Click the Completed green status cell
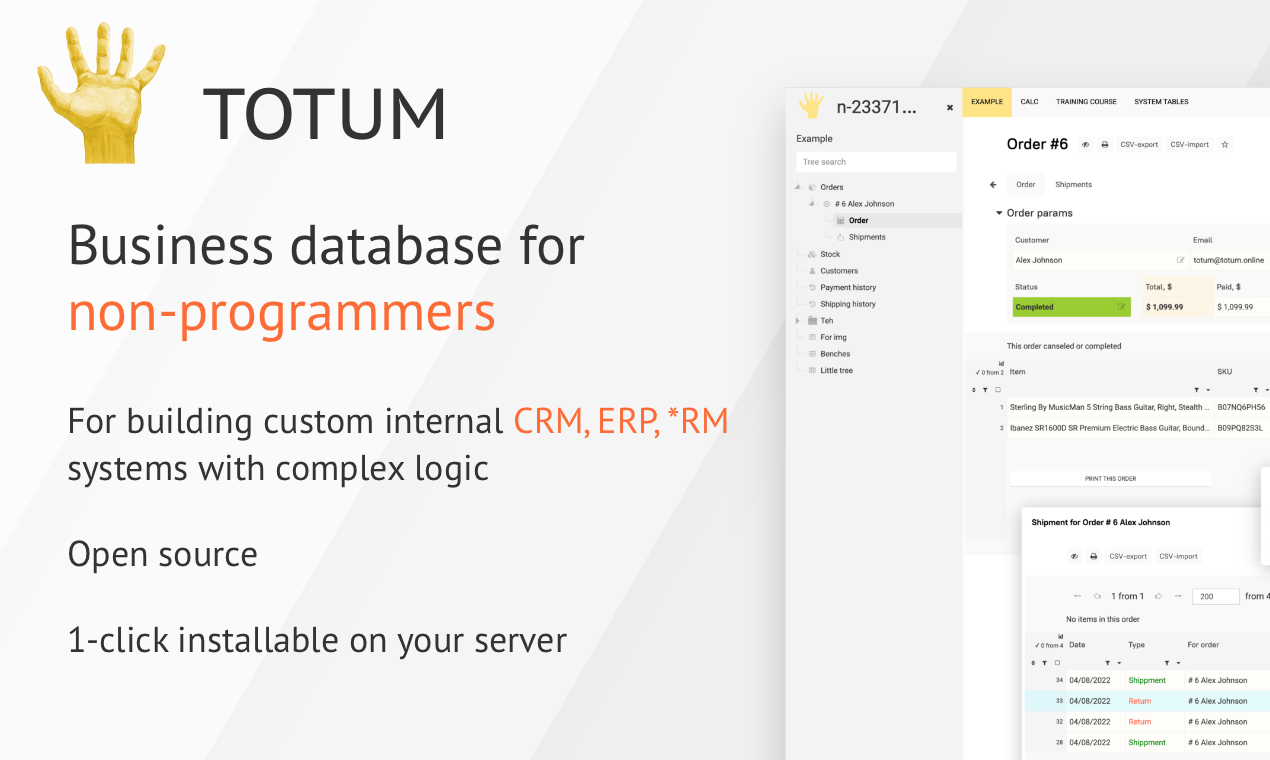 [1072, 307]
